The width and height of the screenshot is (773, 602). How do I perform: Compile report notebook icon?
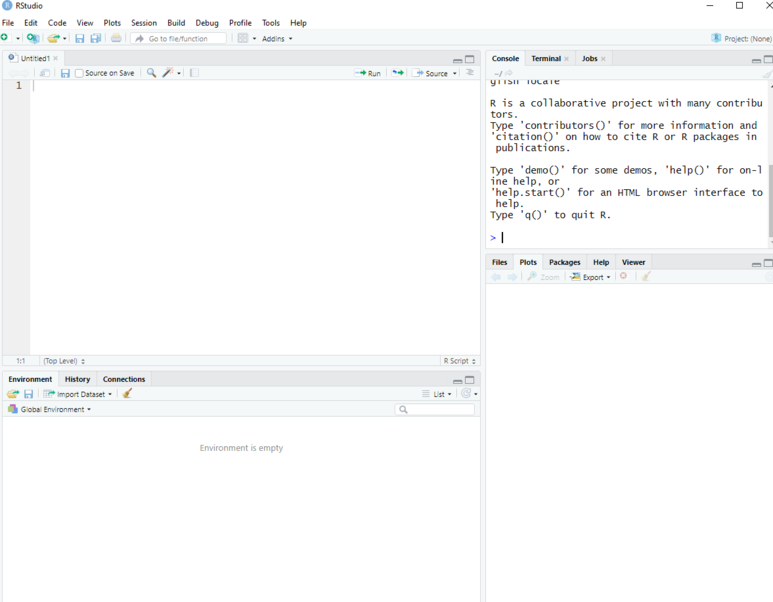195,73
